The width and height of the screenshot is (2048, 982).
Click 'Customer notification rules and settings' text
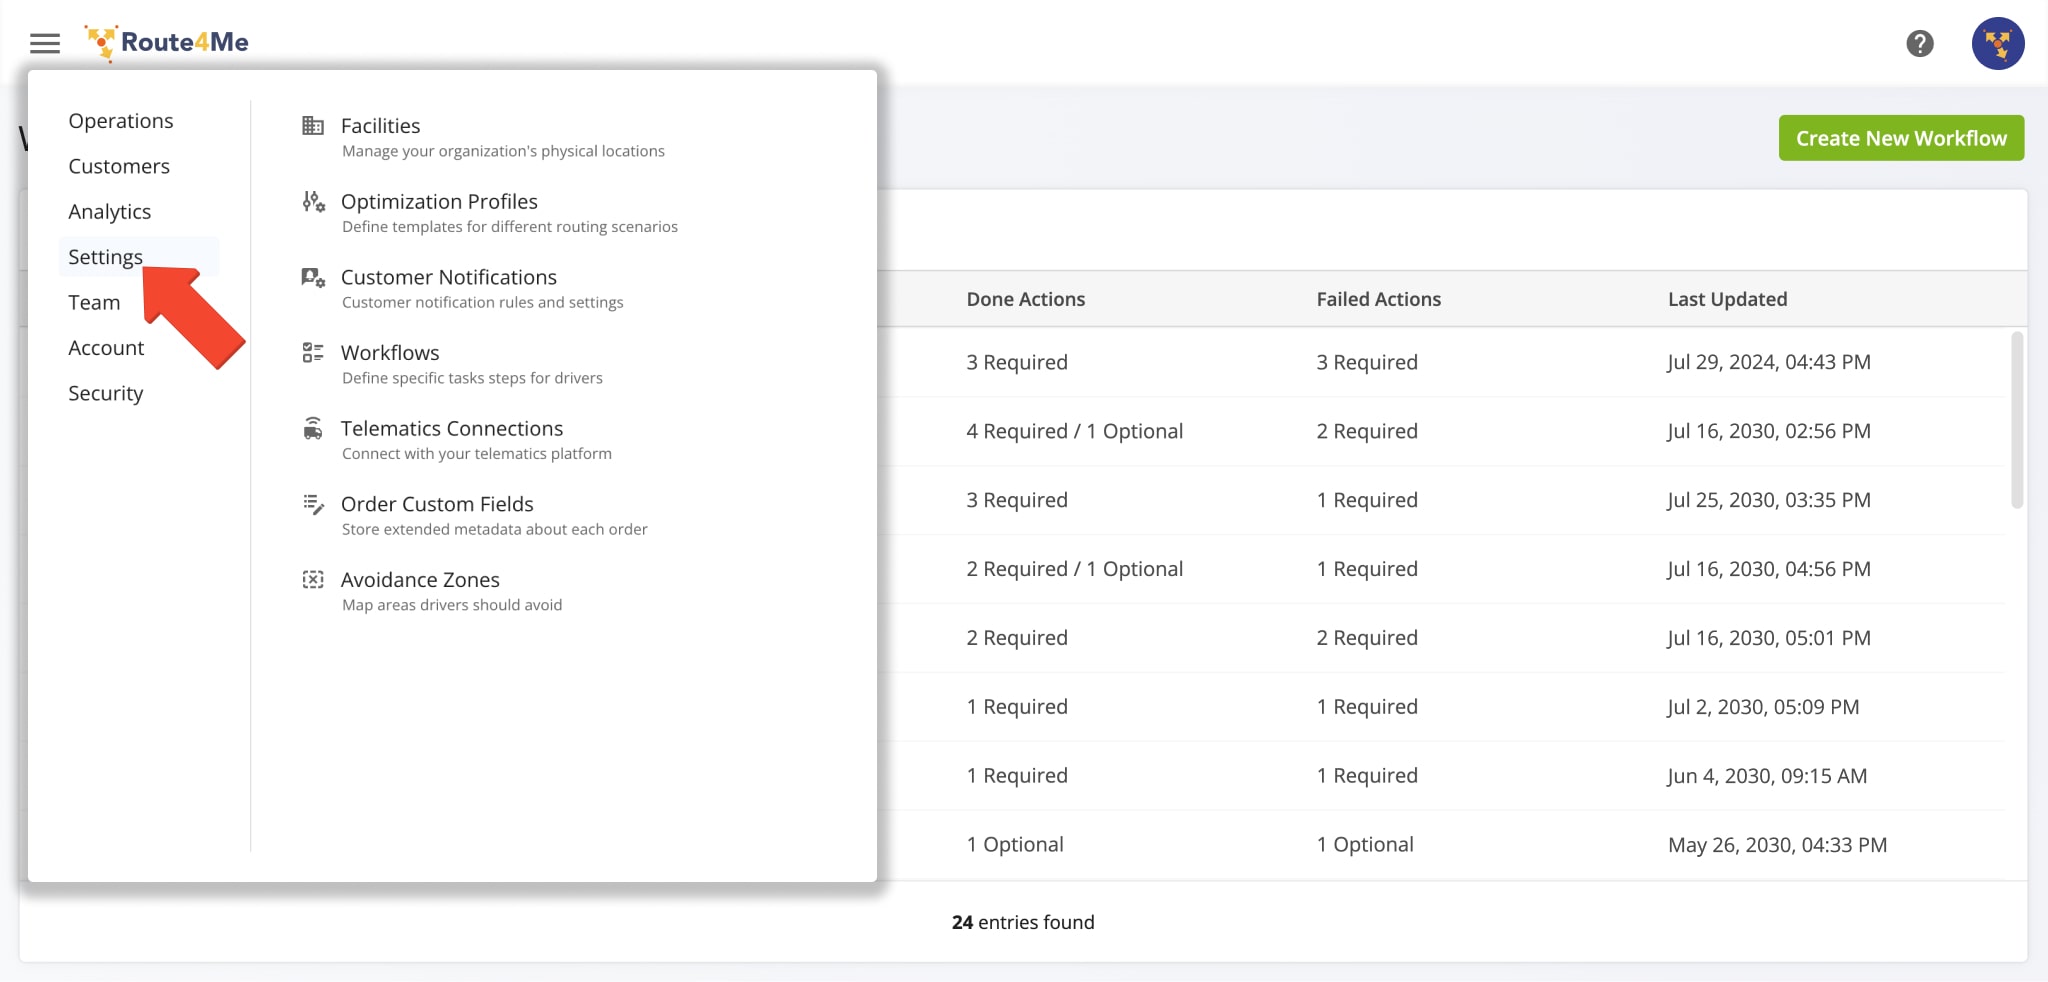pos(483,302)
